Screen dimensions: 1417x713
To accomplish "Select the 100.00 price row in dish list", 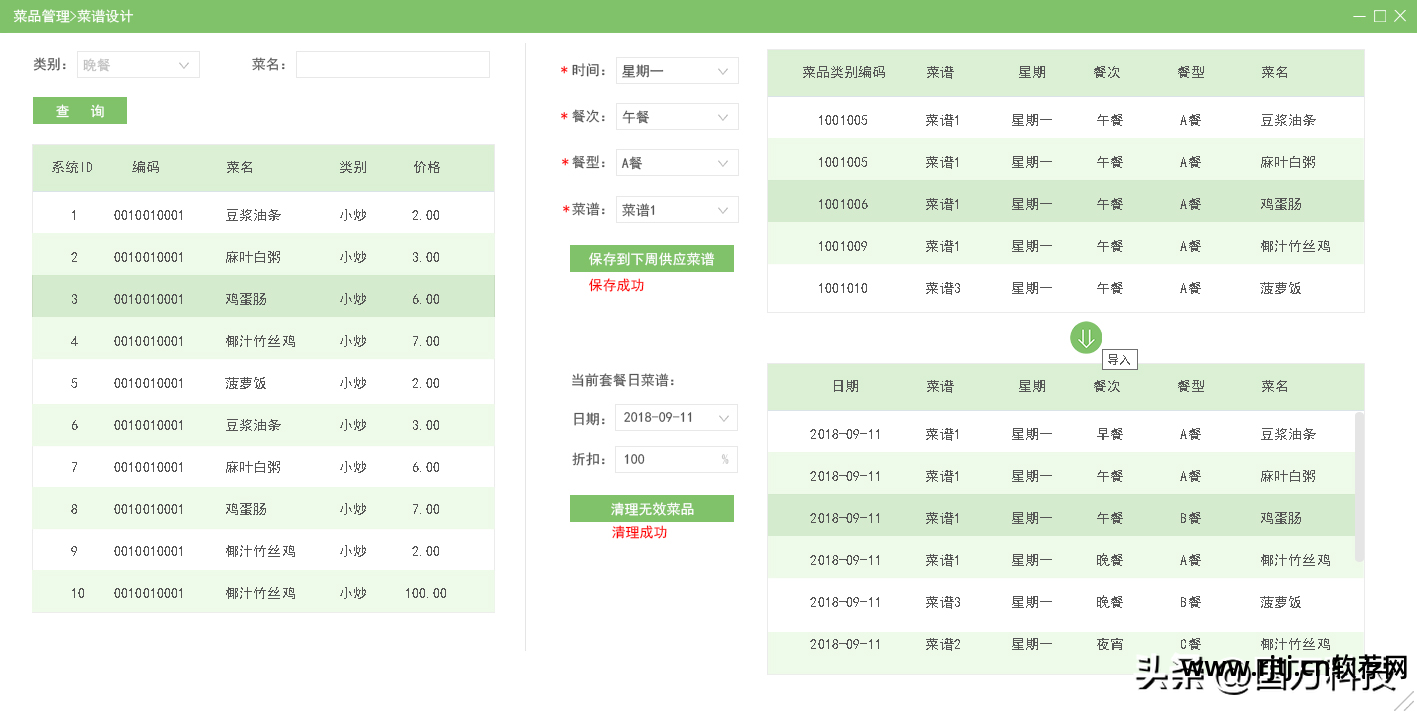I will (x=263, y=593).
